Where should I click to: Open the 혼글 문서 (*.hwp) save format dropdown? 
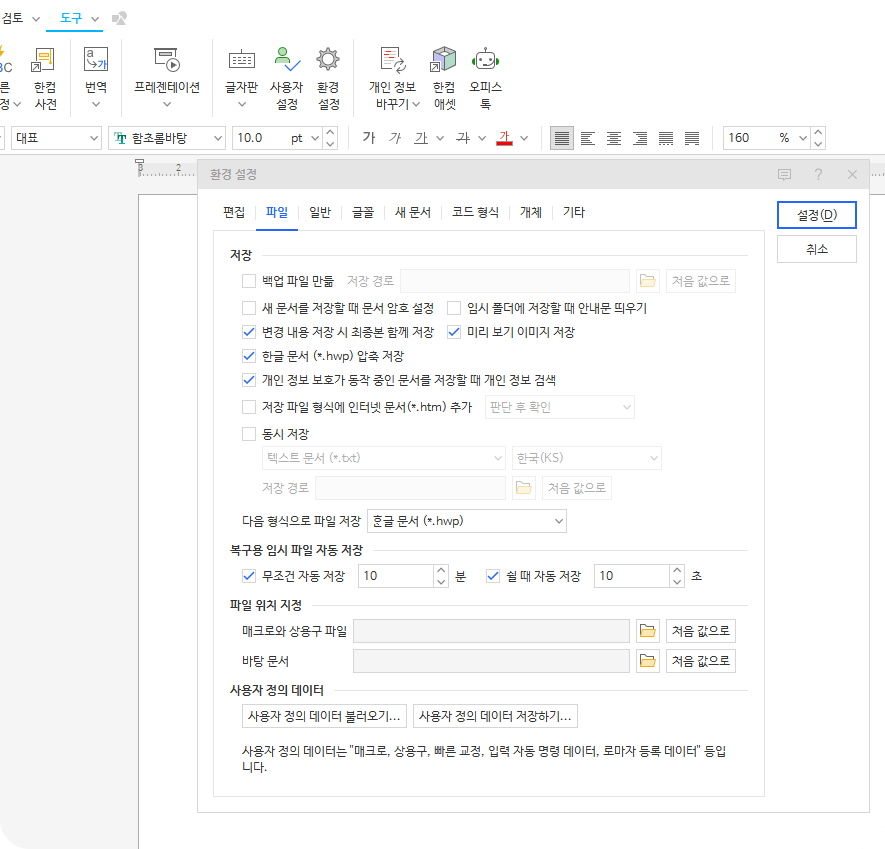pos(467,521)
